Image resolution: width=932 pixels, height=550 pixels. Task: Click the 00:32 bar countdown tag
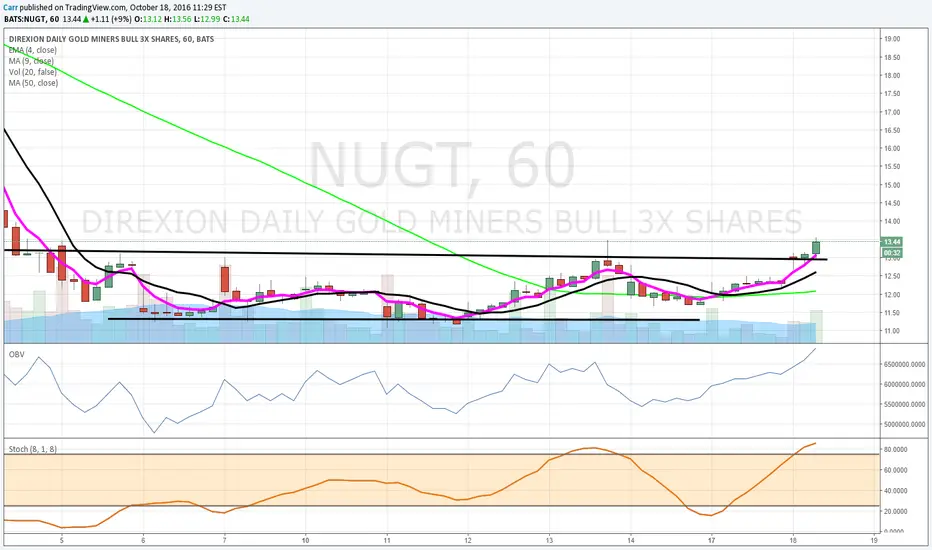892,253
